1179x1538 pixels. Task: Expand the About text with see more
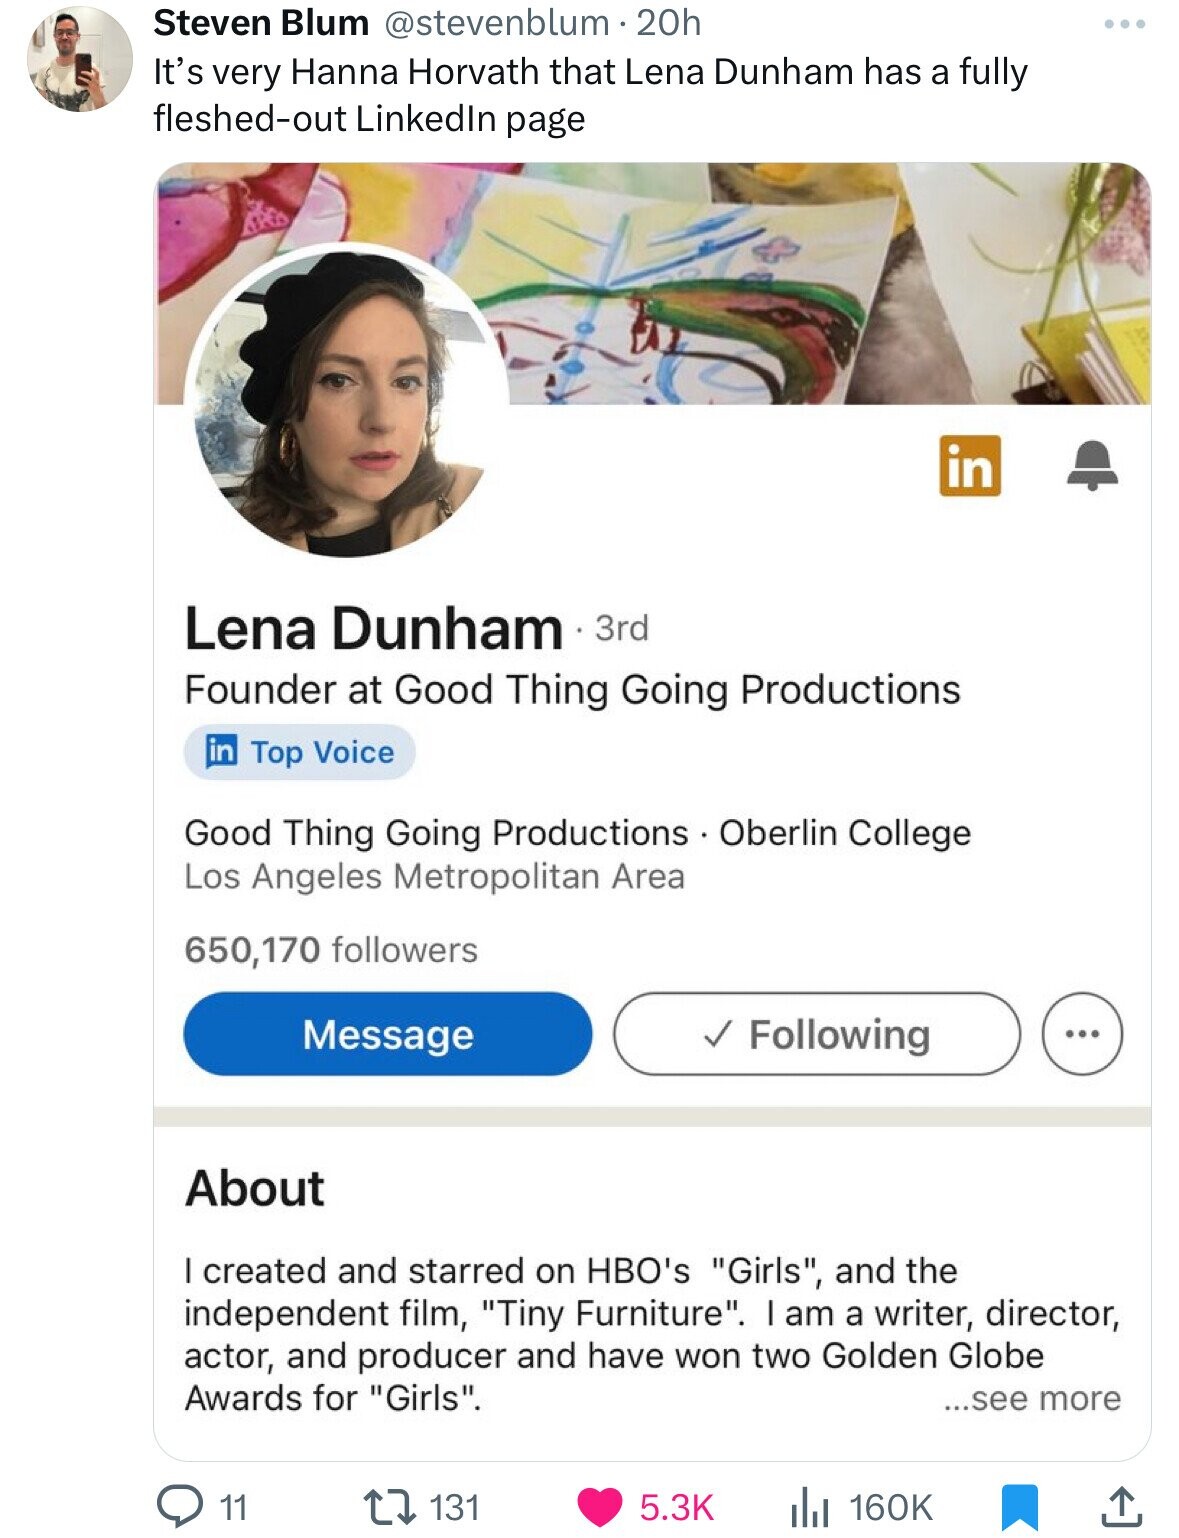(1033, 1398)
